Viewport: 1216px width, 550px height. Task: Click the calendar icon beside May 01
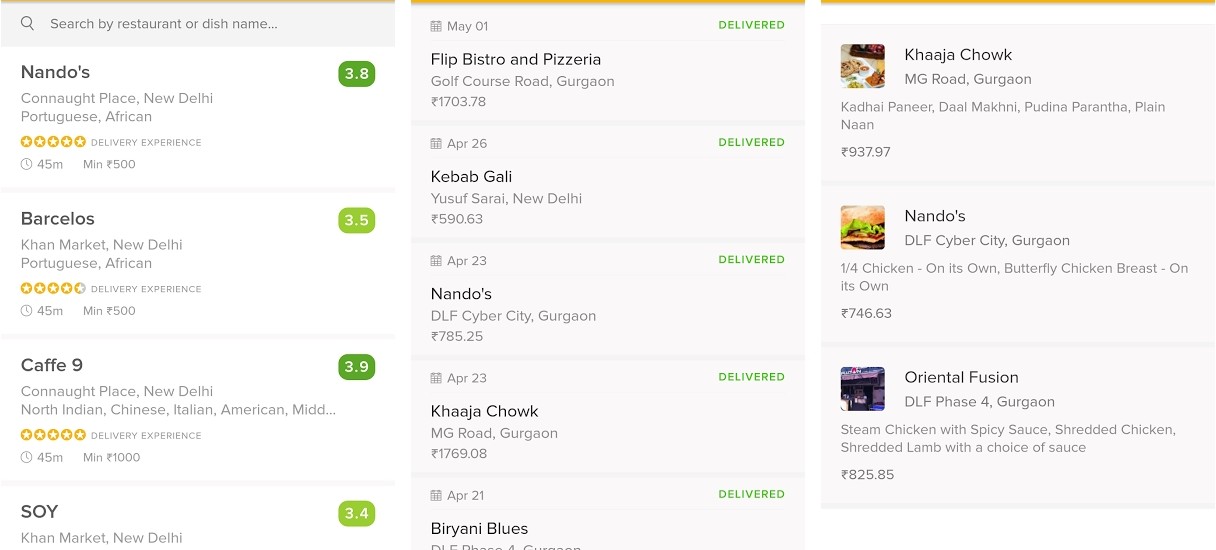coord(436,26)
